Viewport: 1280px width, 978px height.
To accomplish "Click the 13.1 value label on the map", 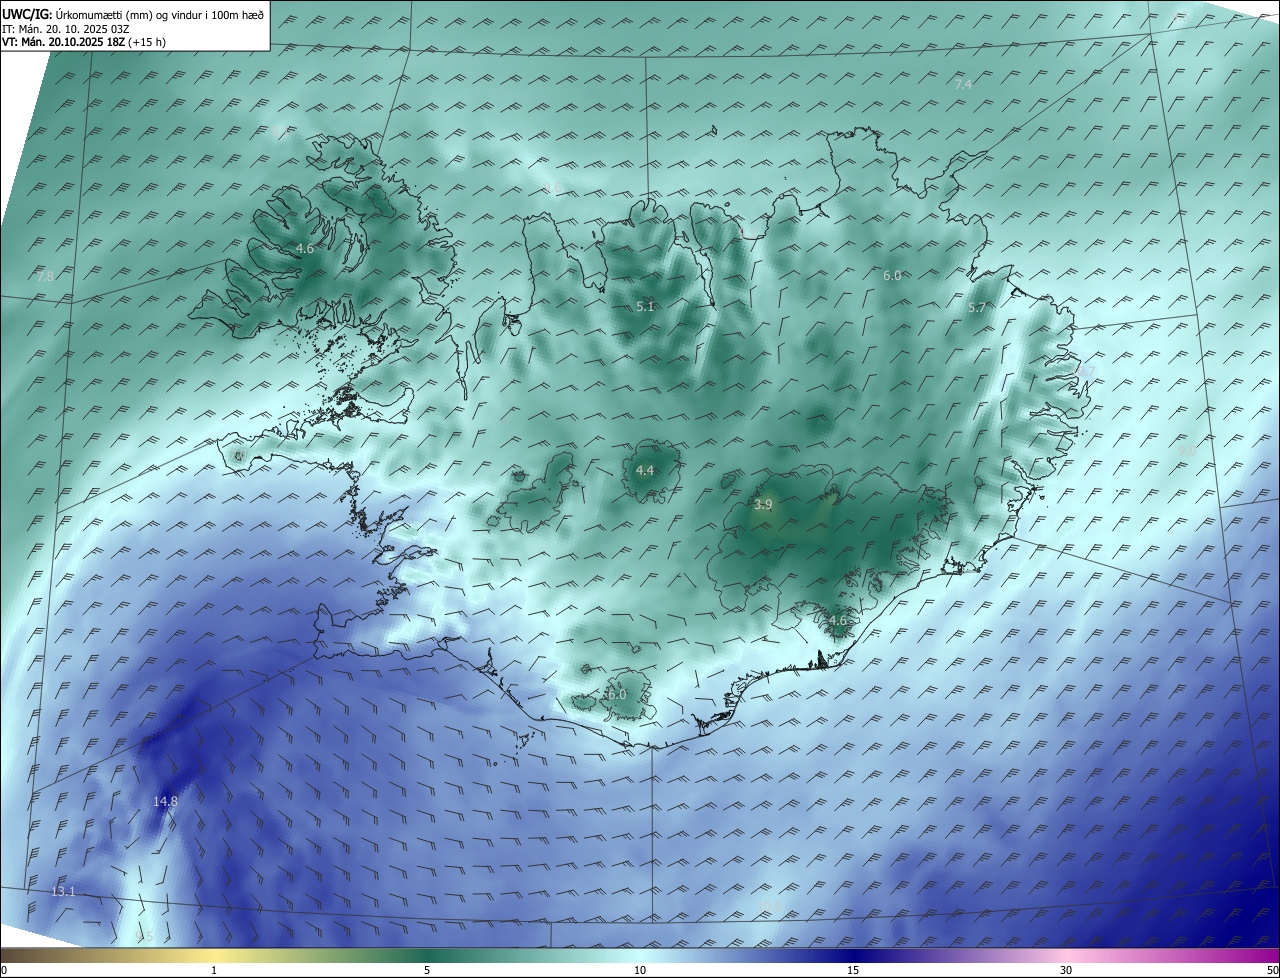I will pos(63,891).
